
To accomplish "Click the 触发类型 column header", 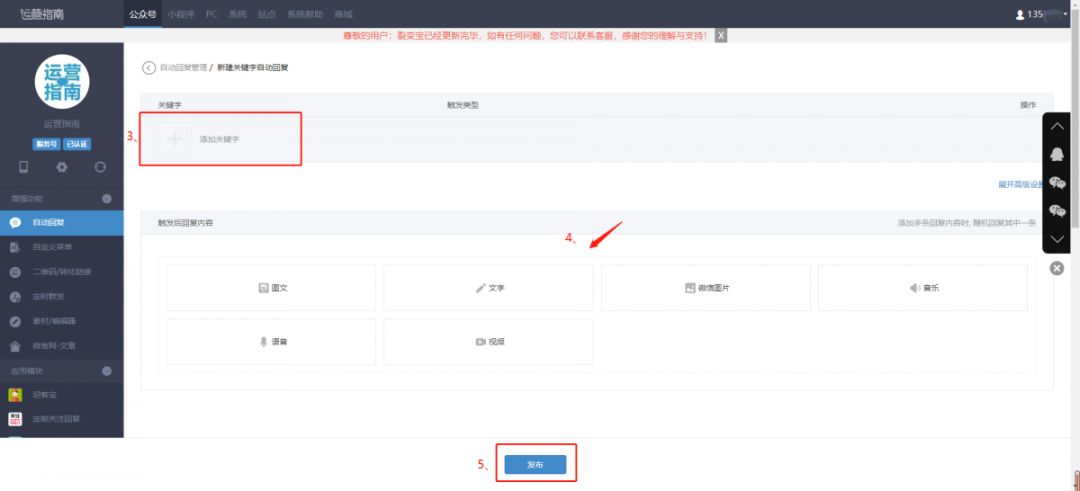I will pos(463,105).
